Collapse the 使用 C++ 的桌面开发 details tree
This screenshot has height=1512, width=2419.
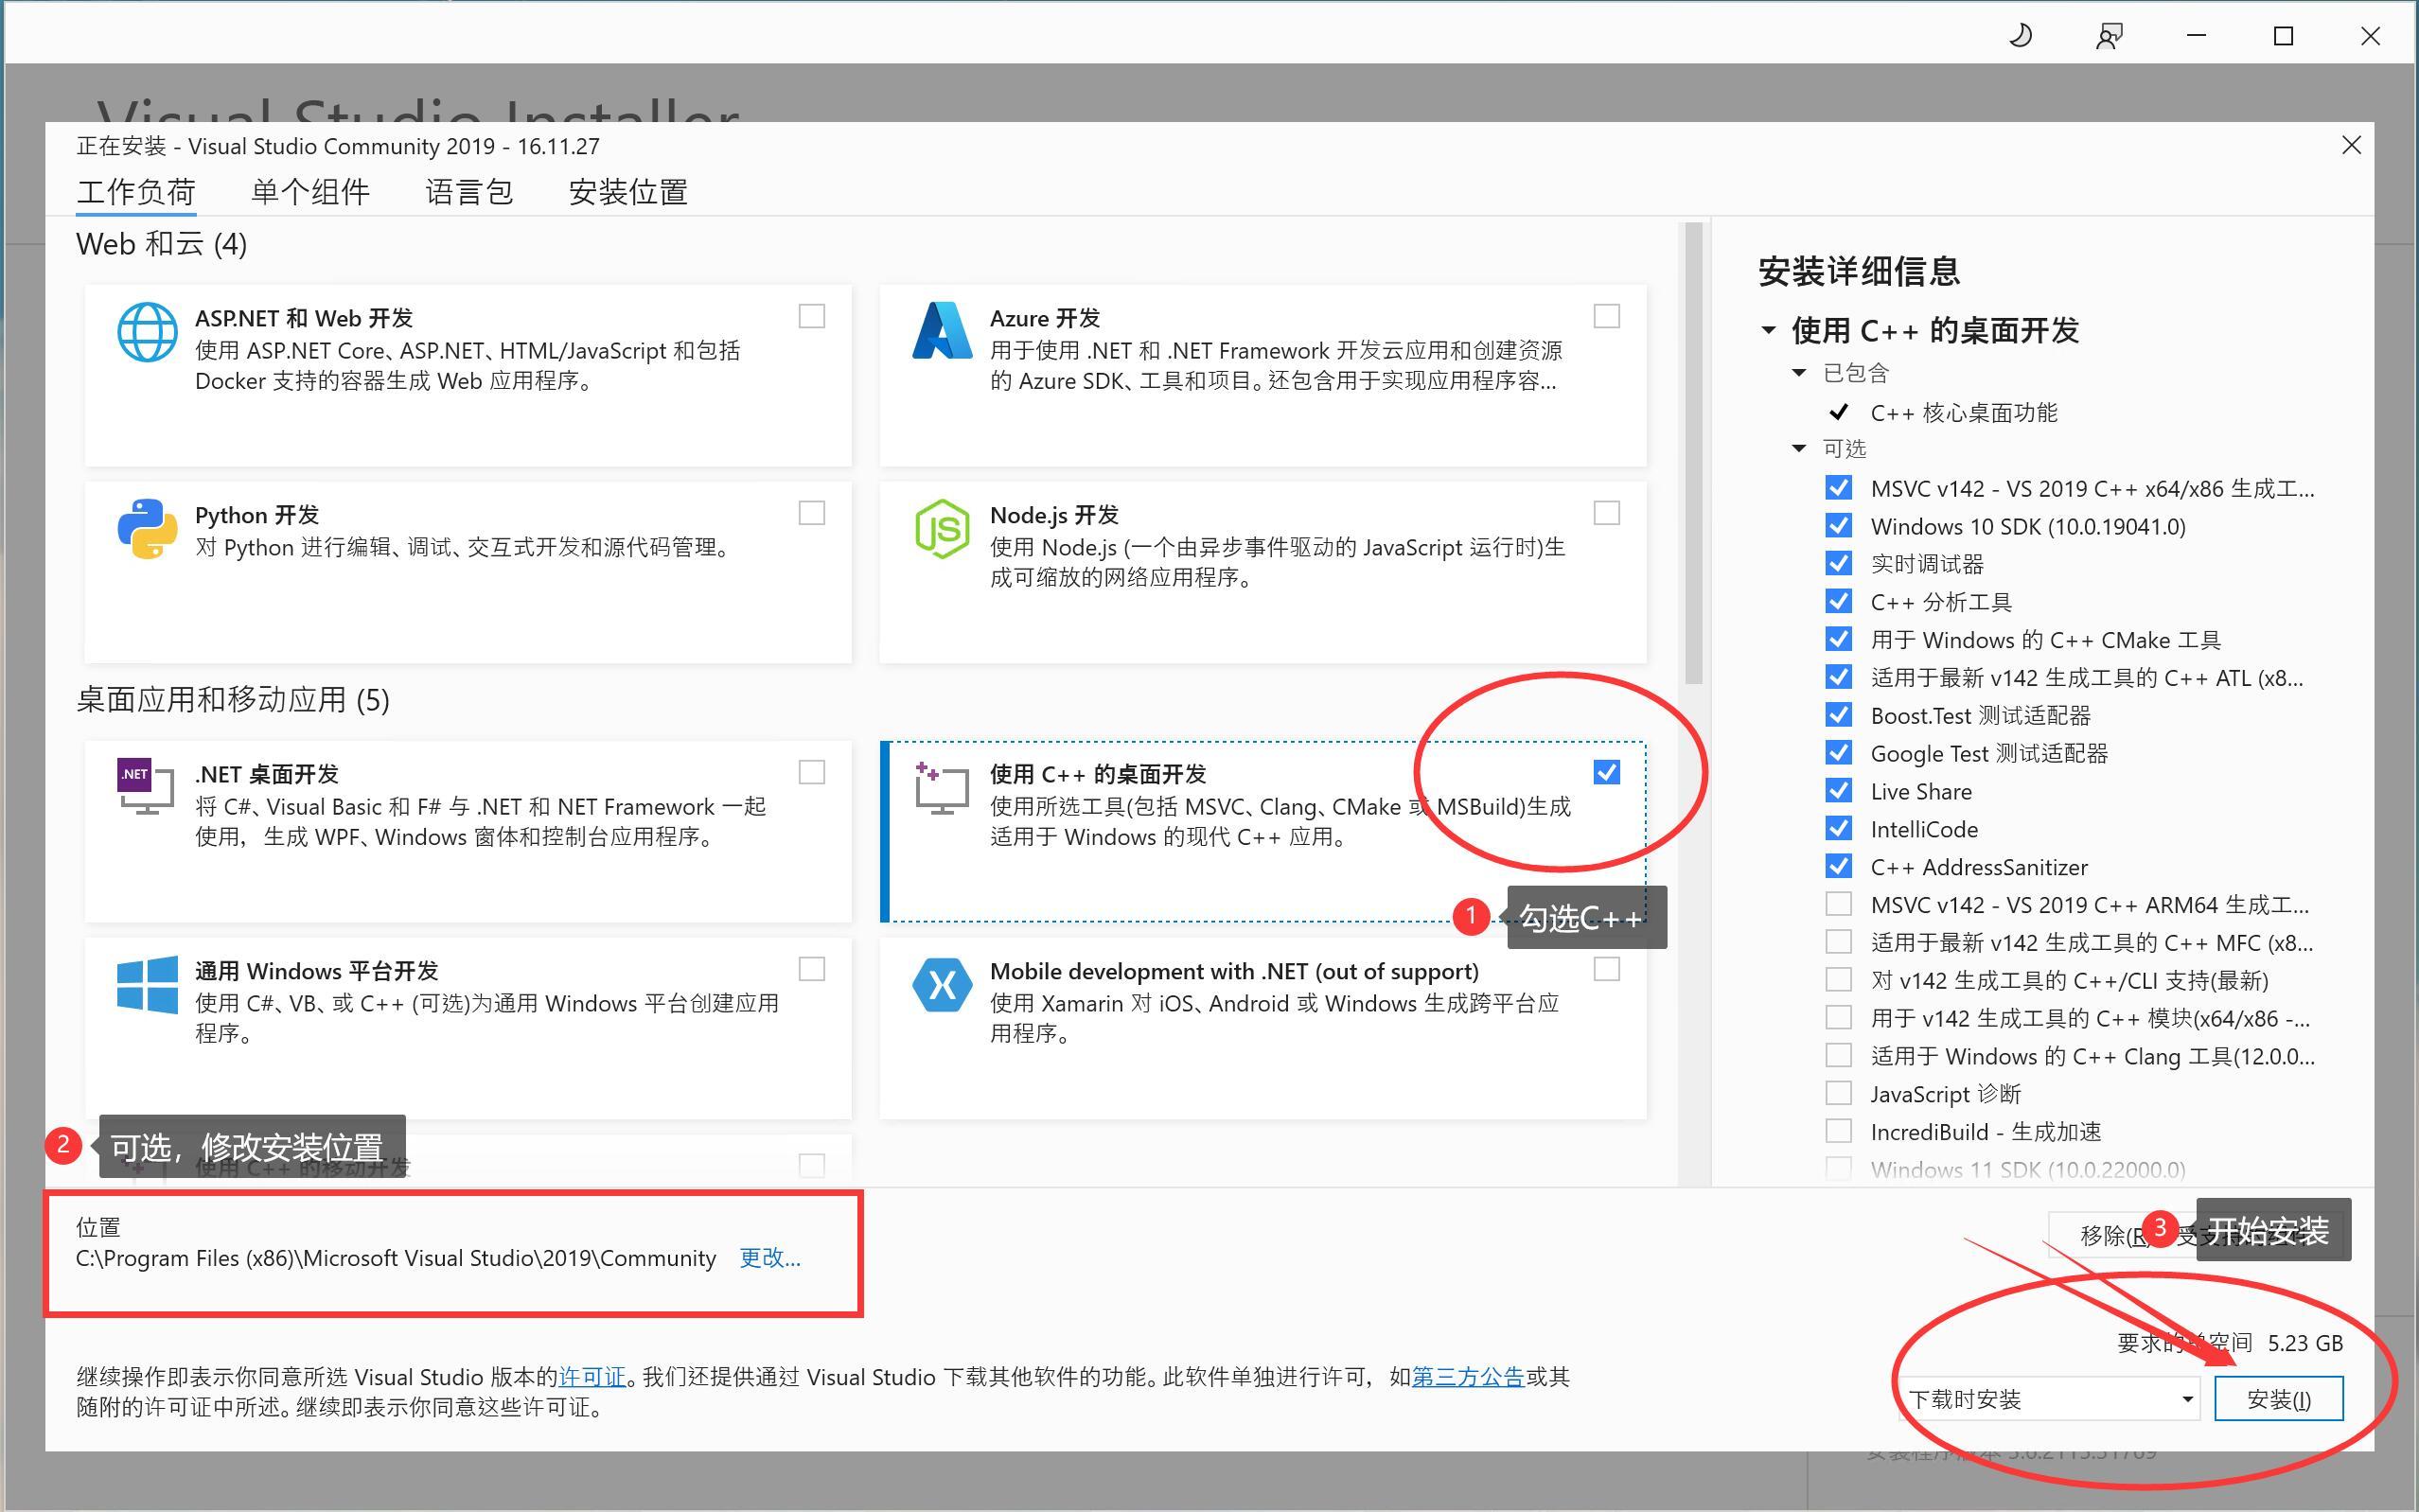(x=1768, y=330)
